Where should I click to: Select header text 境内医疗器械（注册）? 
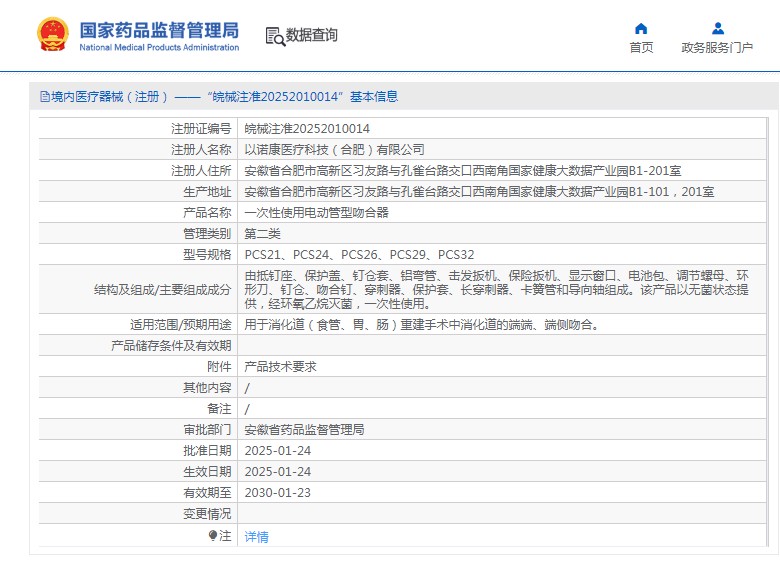pyautogui.click(x=110, y=96)
